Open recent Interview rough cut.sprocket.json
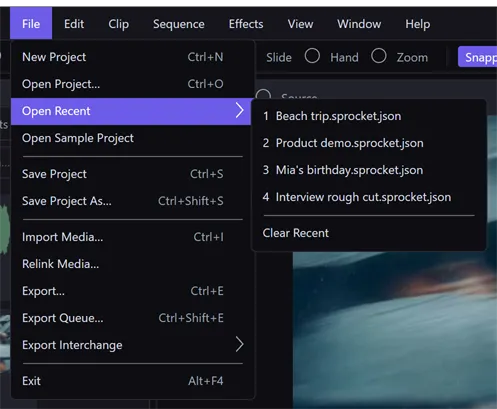497x409 pixels. click(x=368, y=197)
